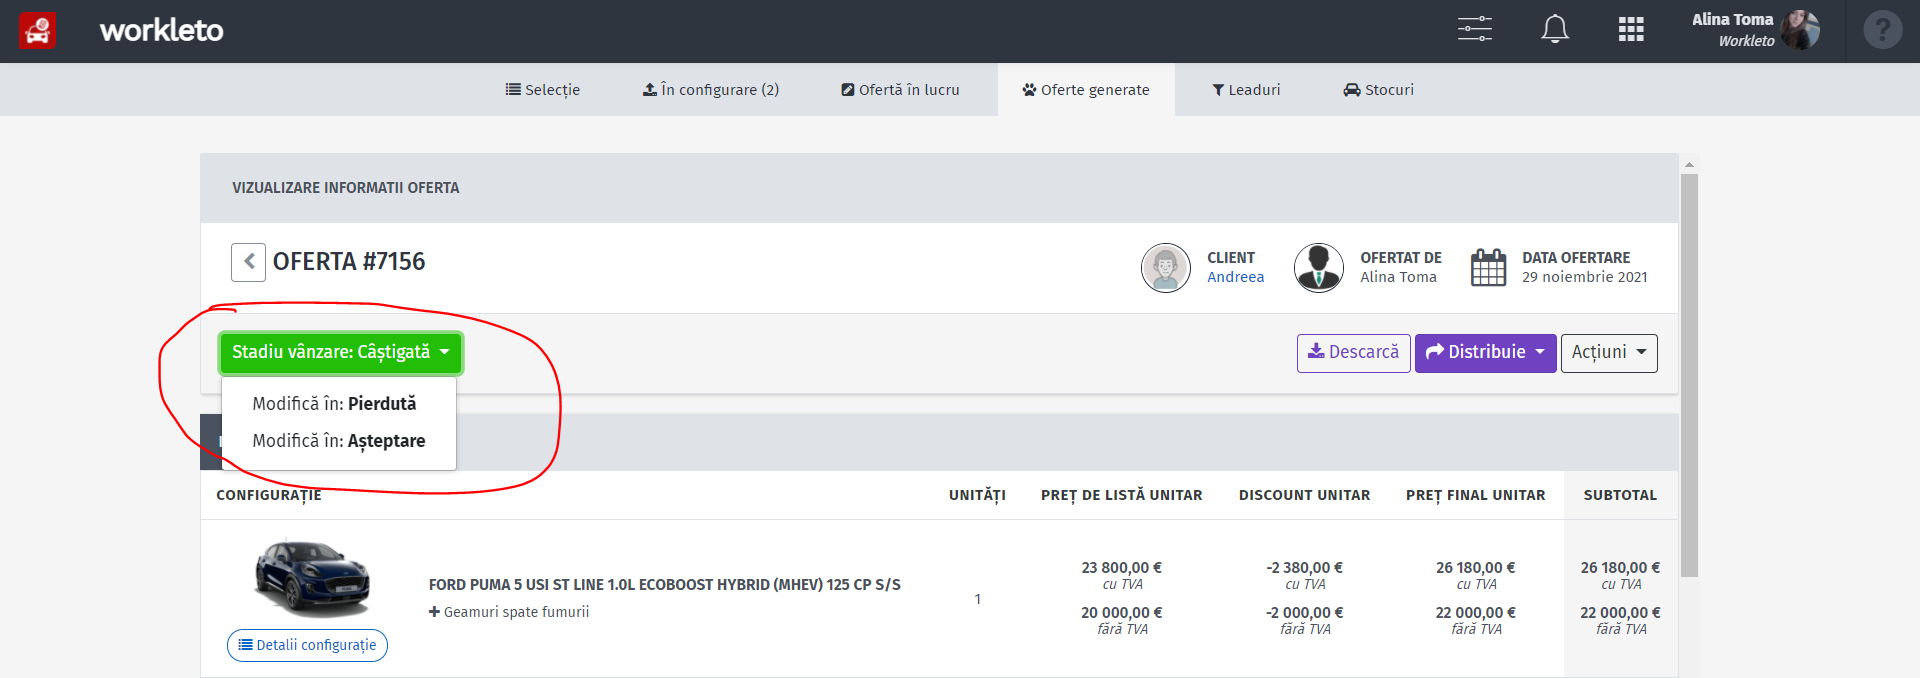Select the Oferte generate tab
The width and height of the screenshot is (1920, 678).
point(1086,90)
